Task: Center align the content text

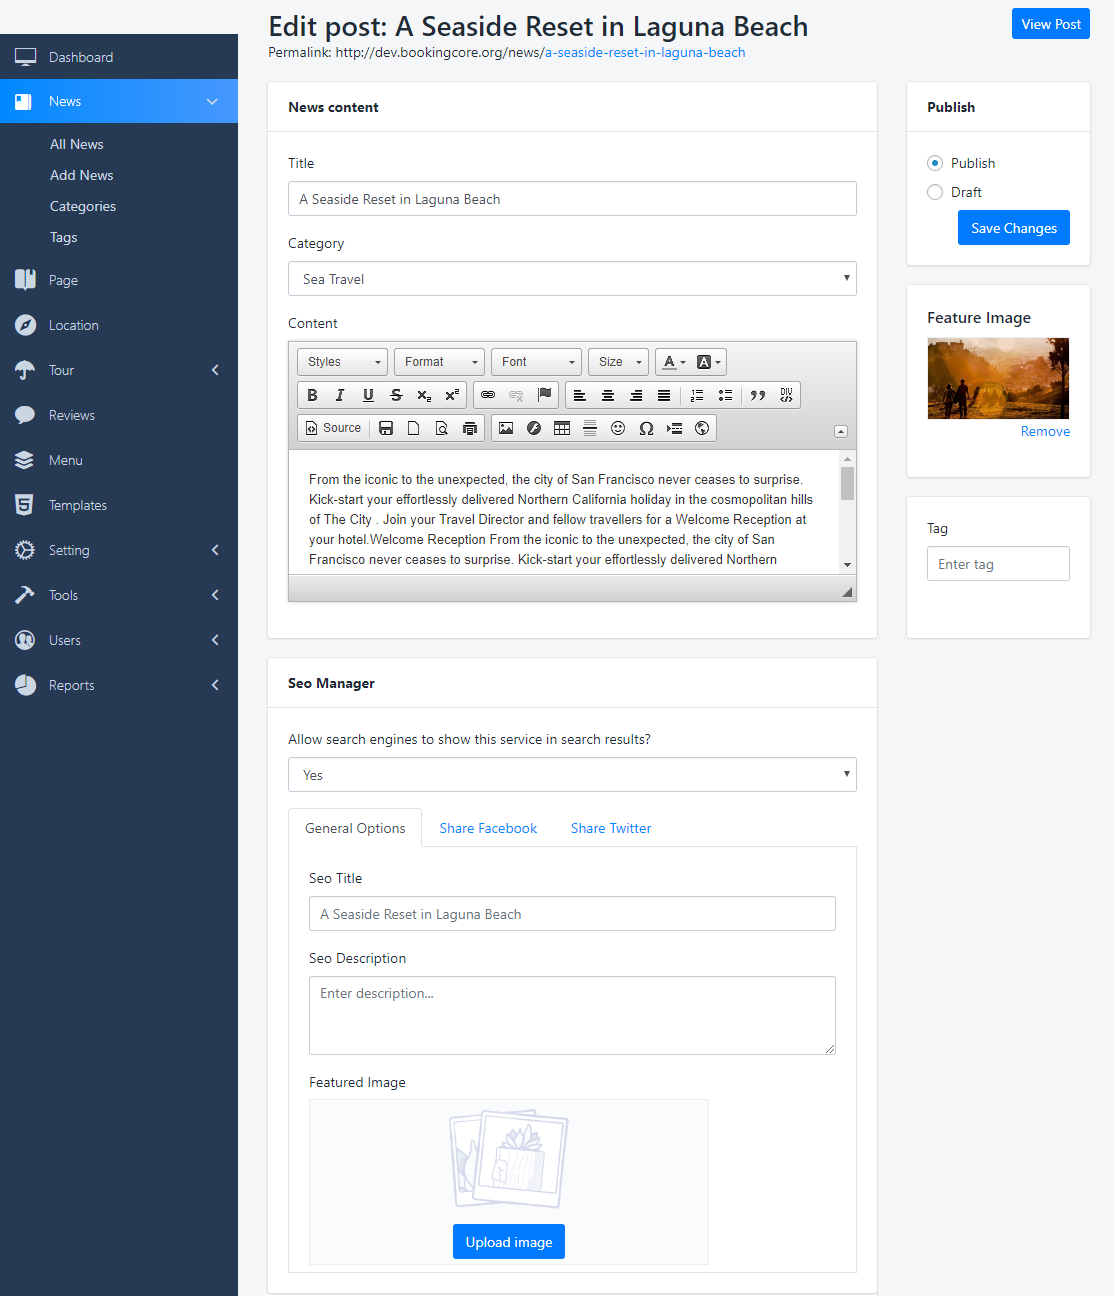Action: (608, 395)
